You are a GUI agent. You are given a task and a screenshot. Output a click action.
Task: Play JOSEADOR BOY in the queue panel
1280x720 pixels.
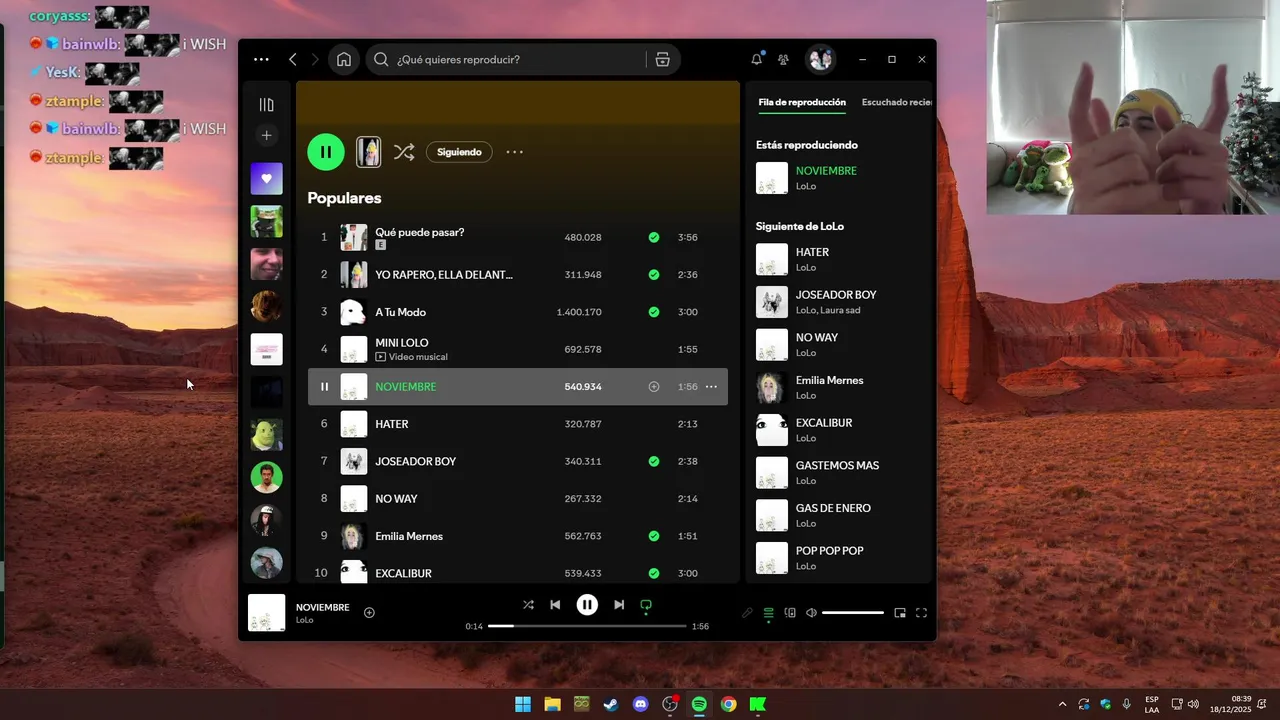point(840,302)
